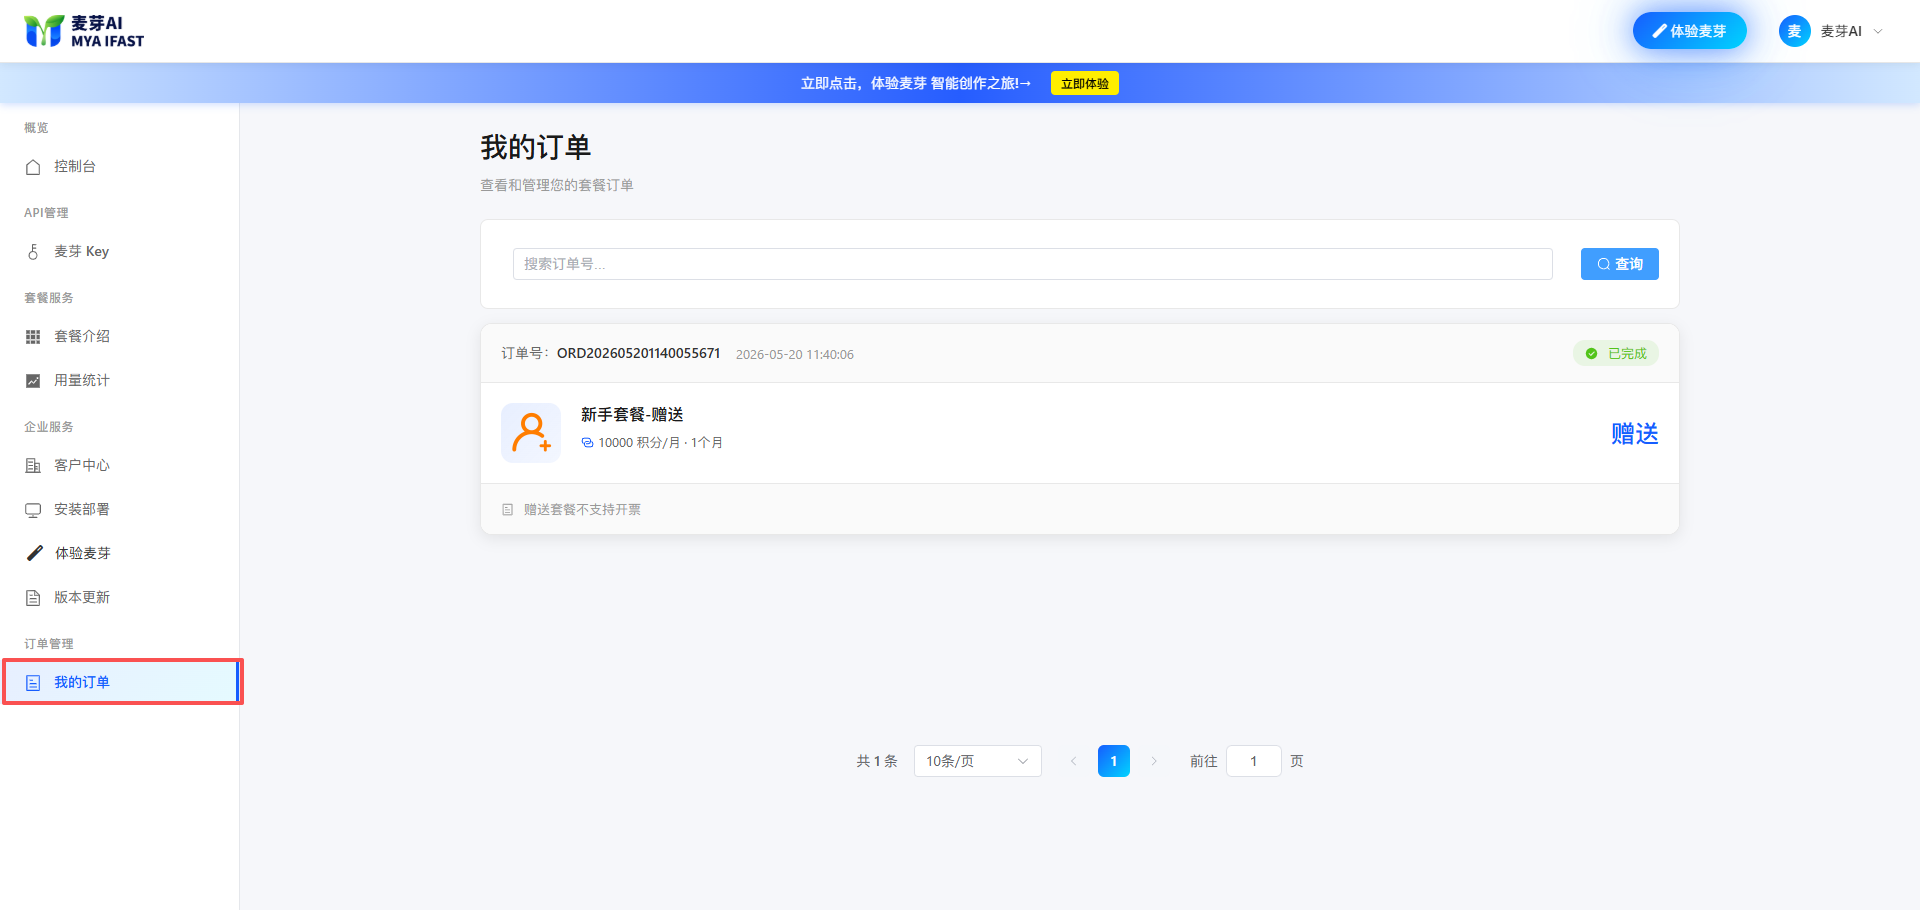Open 用量统计 menu item
The image size is (1920, 910).
point(120,381)
